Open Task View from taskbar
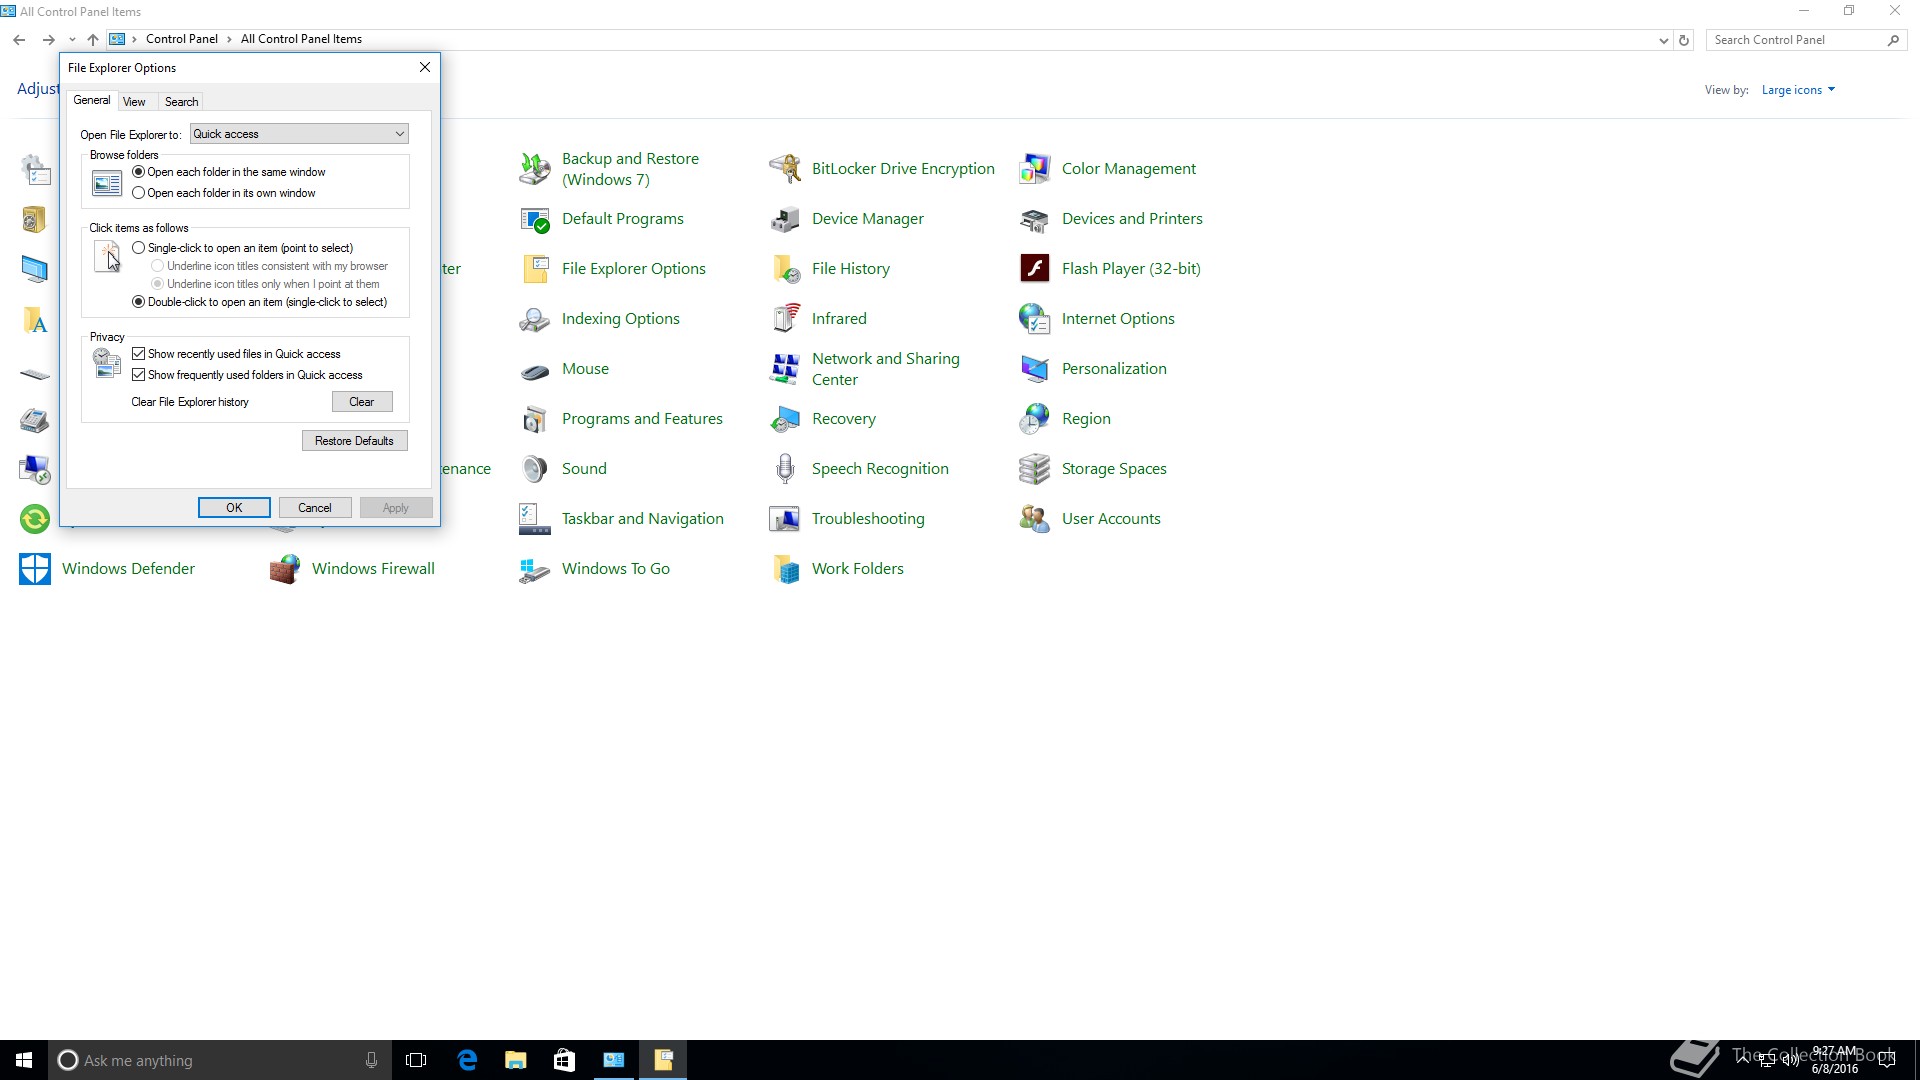The image size is (1920, 1080). 416,1060
